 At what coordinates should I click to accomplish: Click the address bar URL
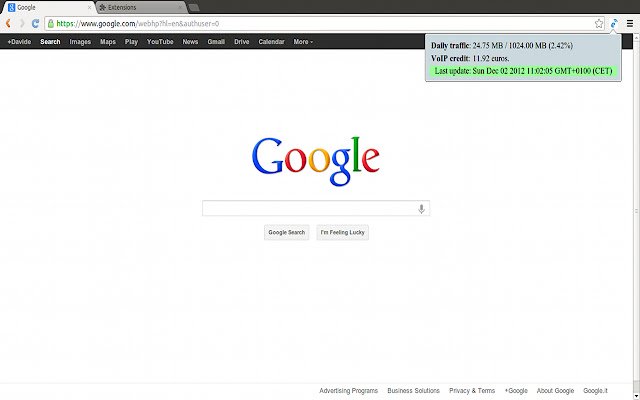click(x=138, y=24)
